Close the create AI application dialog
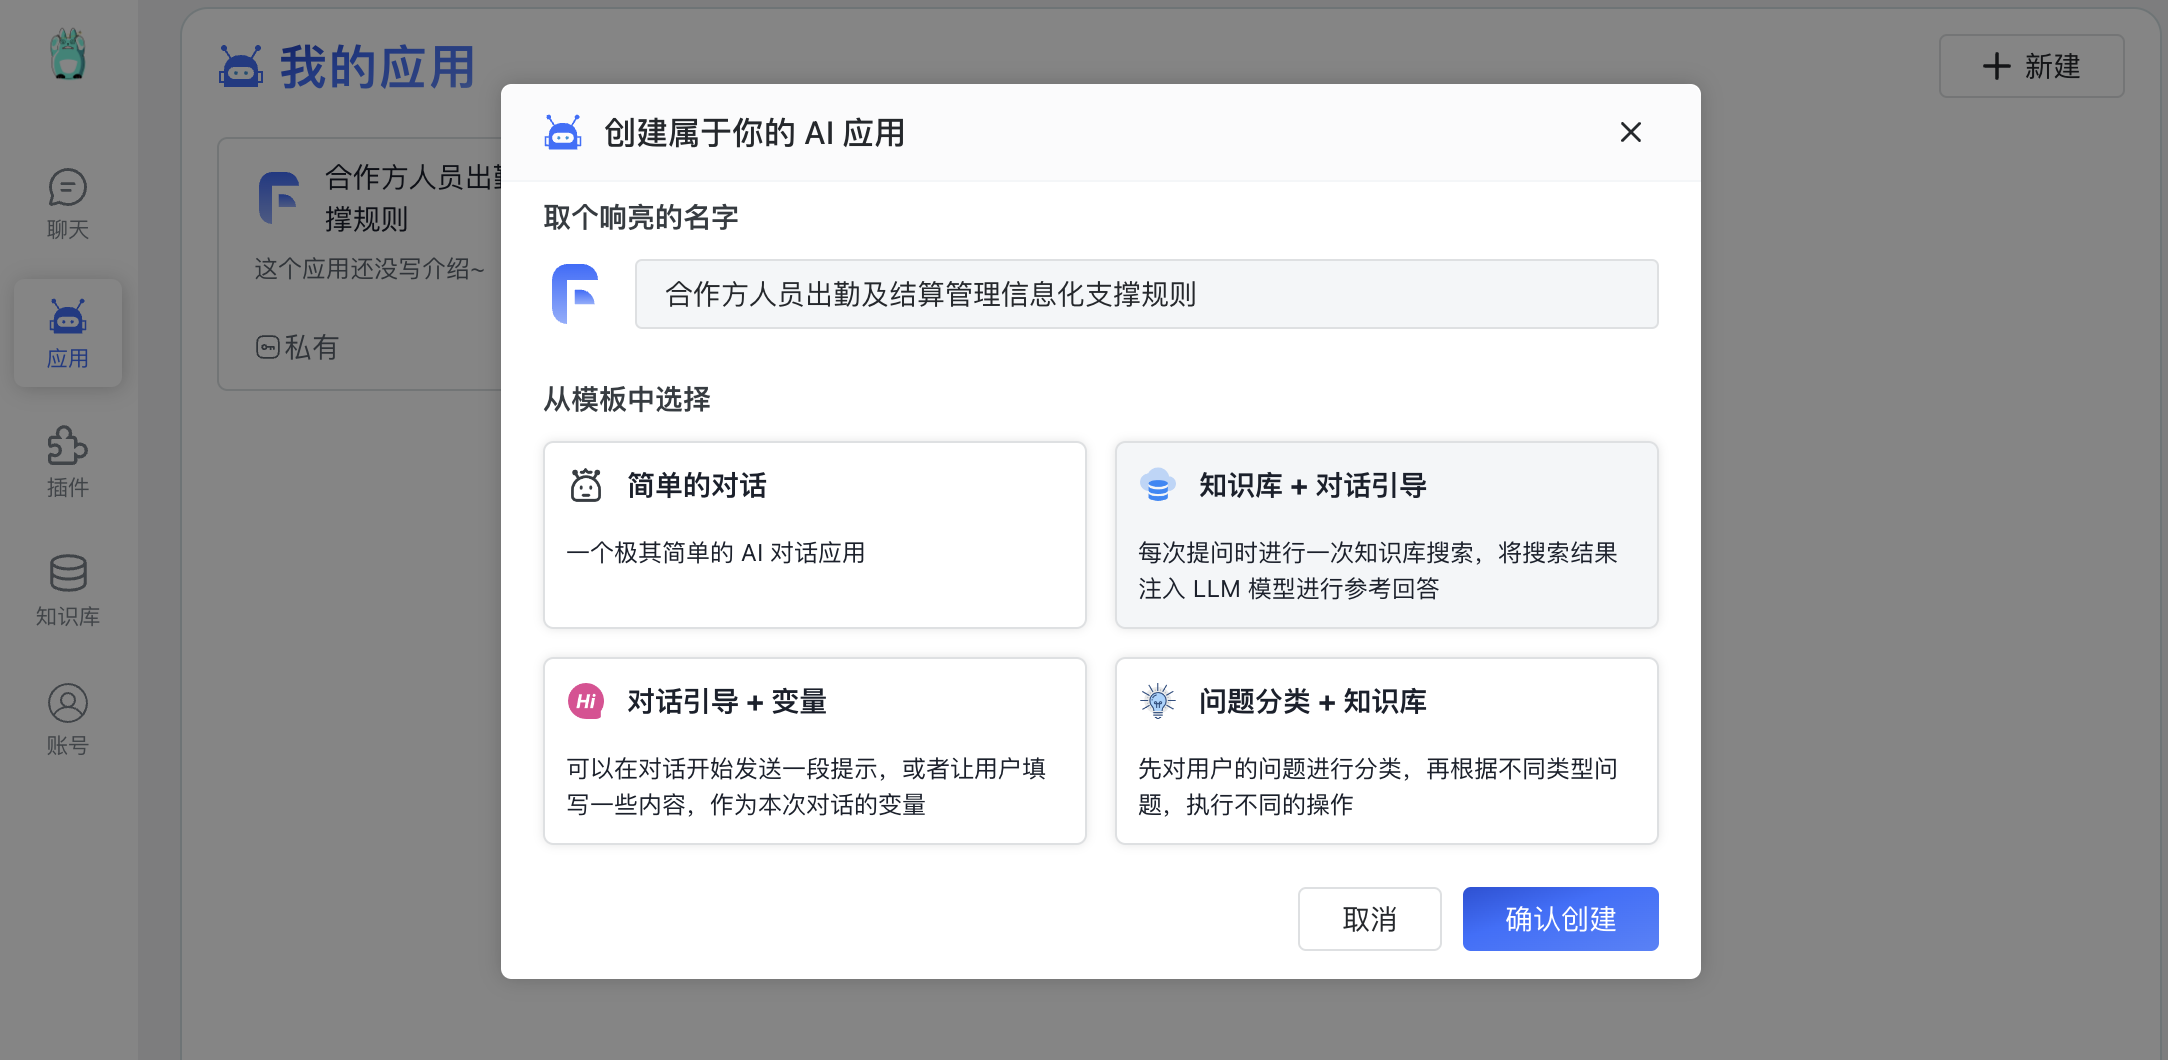Viewport: 2168px width, 1060px height. tap(1630, 132)
